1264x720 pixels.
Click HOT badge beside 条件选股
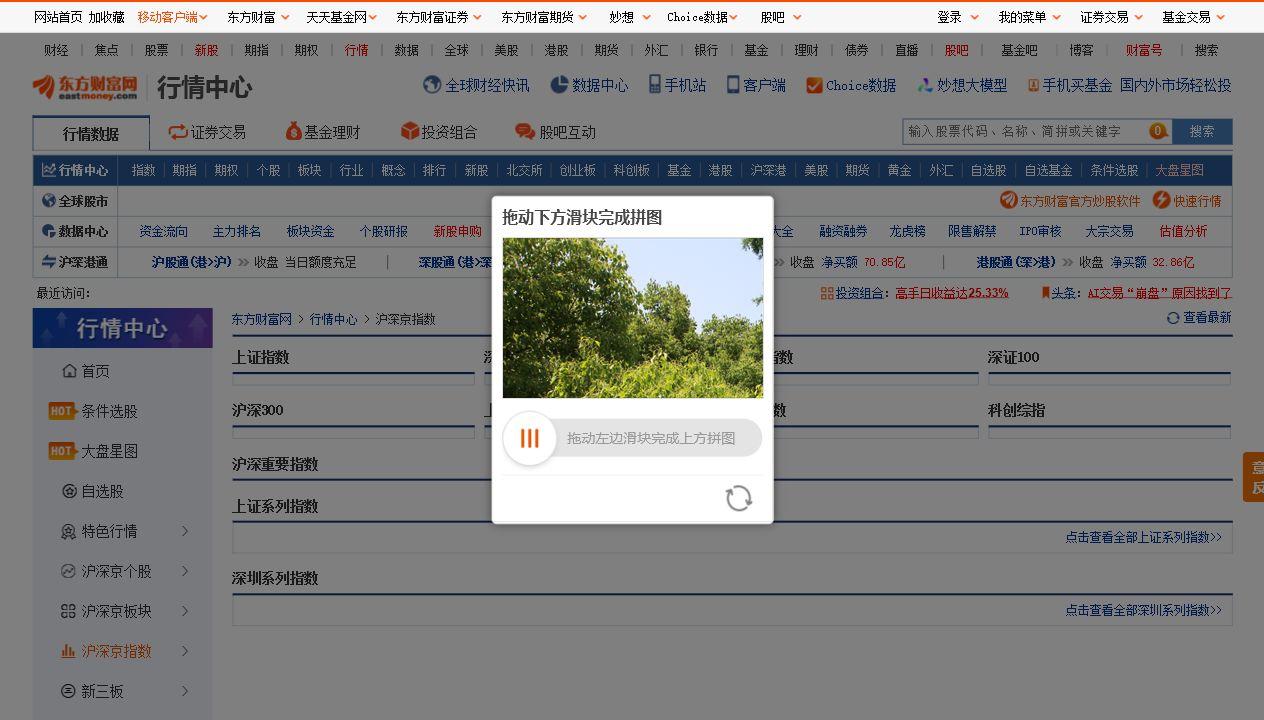coord(62,411)
